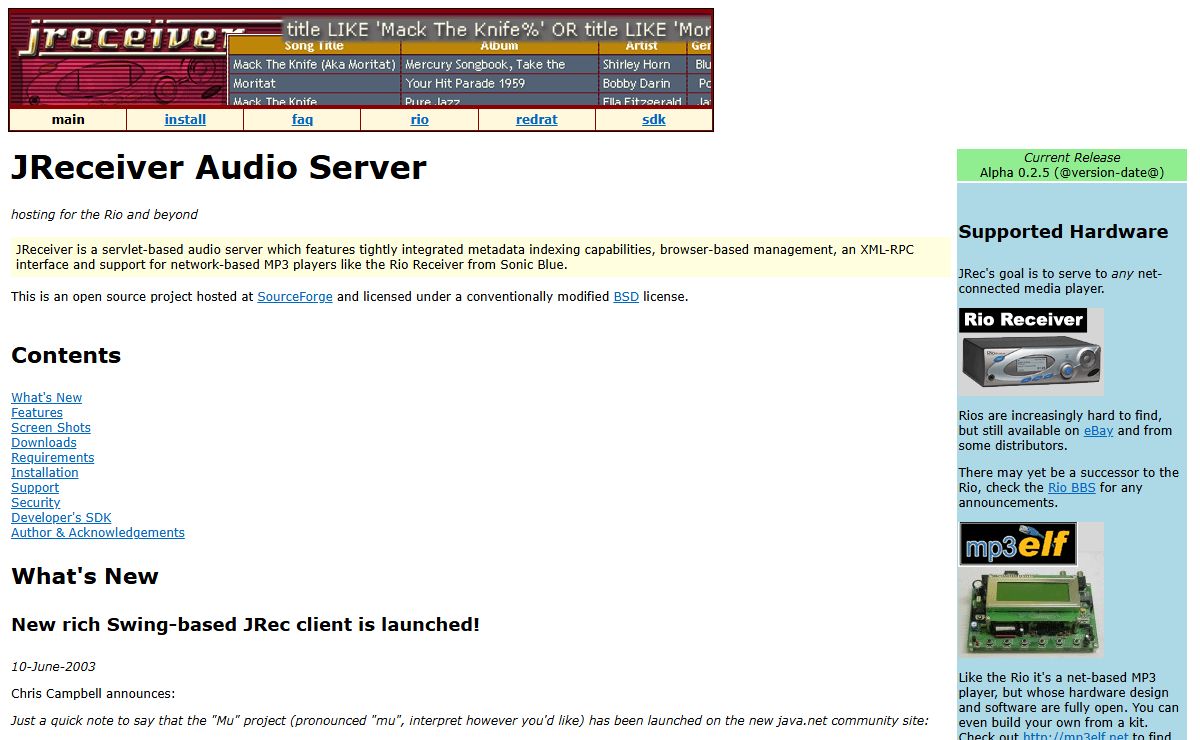The height and width of the screenshot is (740, 1200).
Task: Jump to Requirements contents link
Action: click(x=53, y=458)
